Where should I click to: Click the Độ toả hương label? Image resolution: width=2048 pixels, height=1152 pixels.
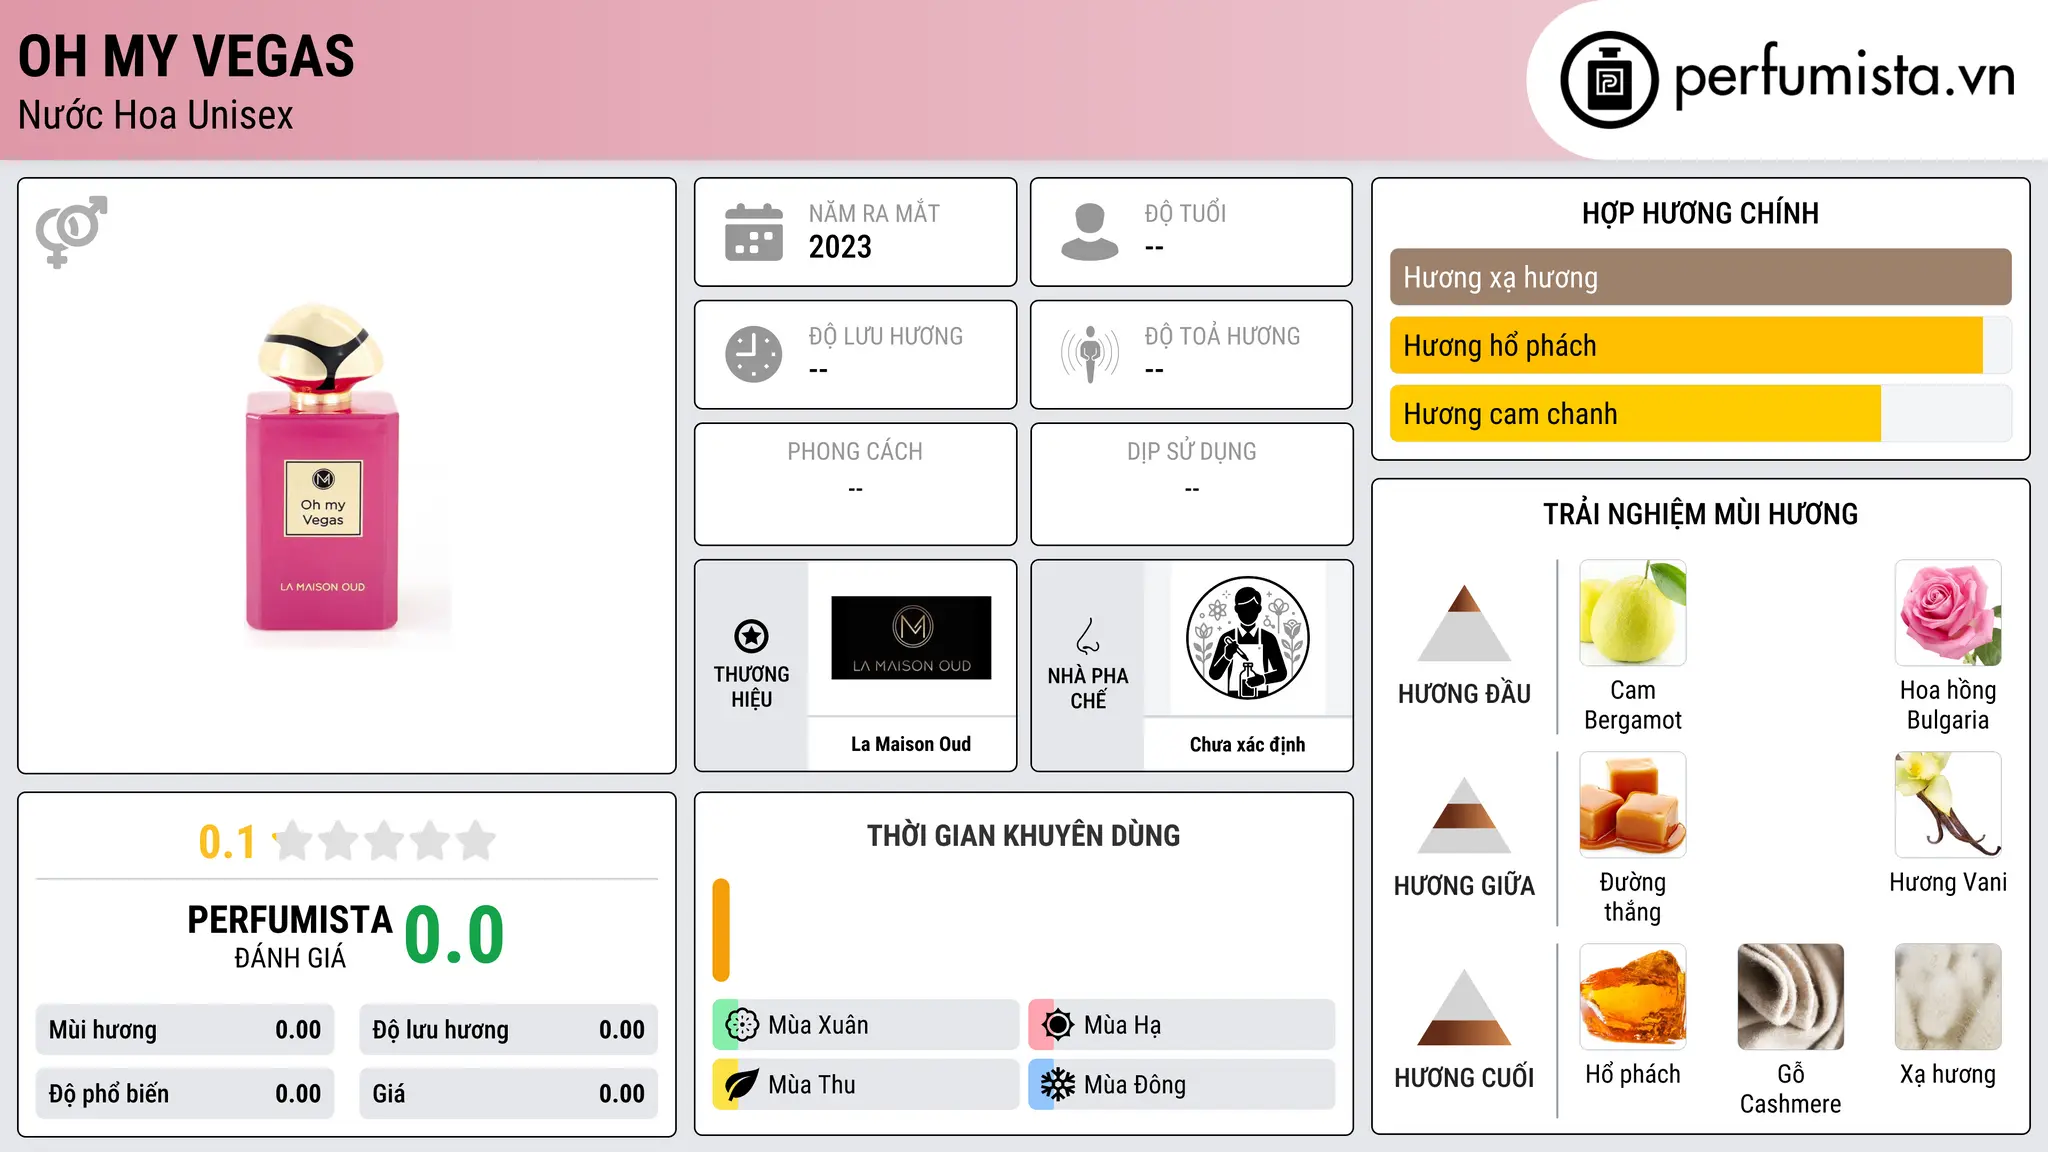(1222, 336)
